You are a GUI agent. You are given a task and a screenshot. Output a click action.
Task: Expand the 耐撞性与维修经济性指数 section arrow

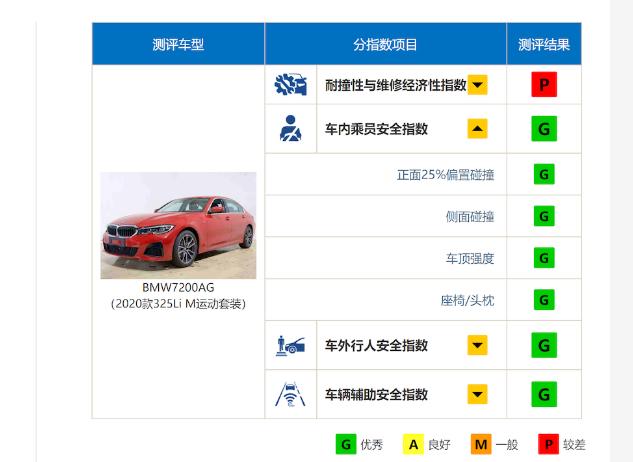click(477, 85)
